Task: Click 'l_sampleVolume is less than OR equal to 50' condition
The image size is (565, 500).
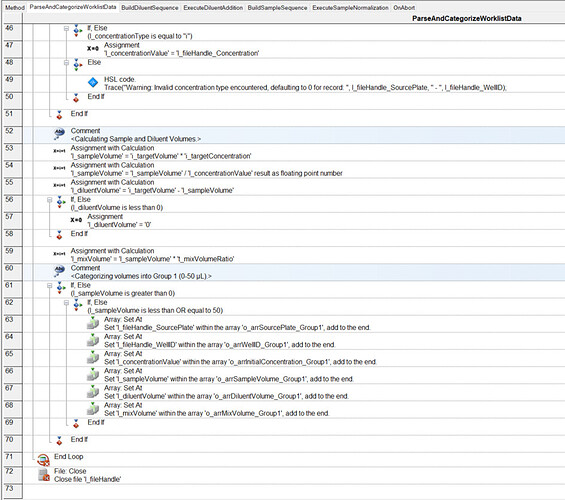Action: [155, 311]
